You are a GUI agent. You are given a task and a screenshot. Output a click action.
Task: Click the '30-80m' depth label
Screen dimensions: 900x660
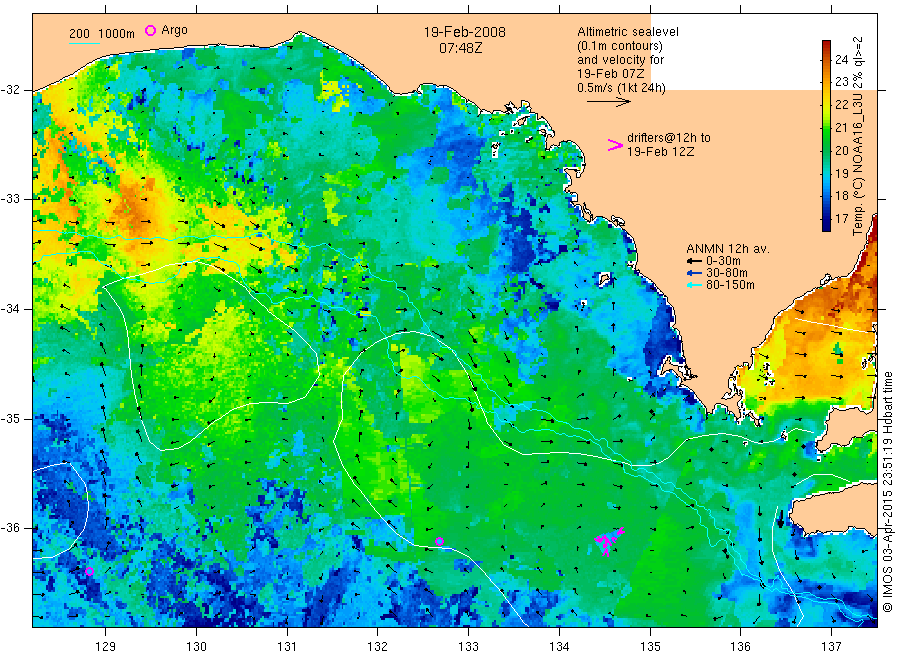(x=727, y=273)
